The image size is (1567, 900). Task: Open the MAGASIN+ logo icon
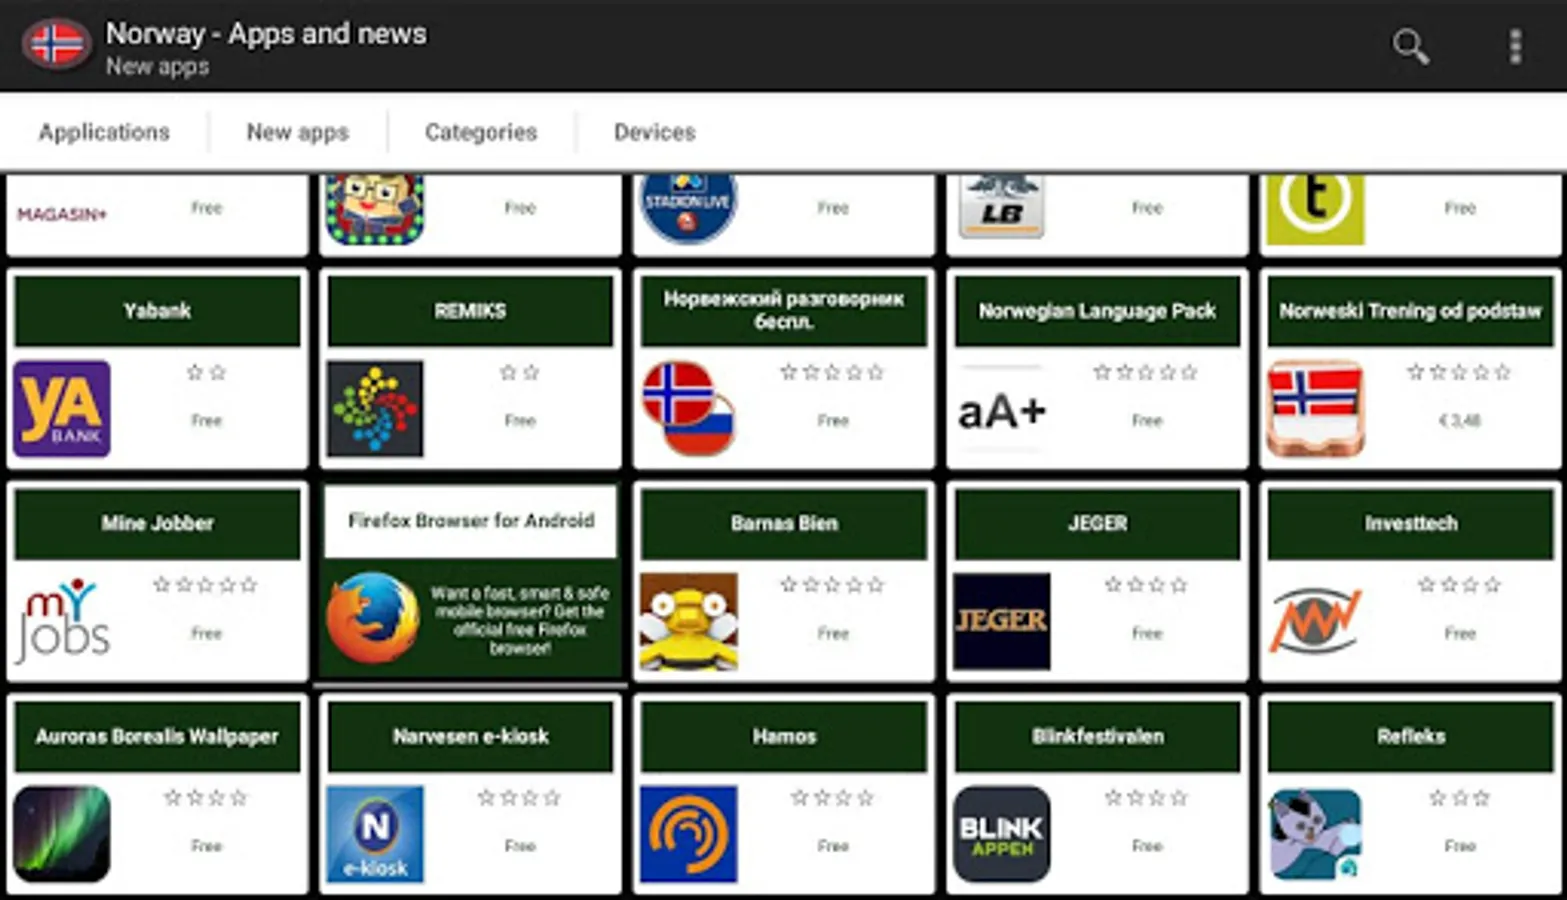pos(62,214)
